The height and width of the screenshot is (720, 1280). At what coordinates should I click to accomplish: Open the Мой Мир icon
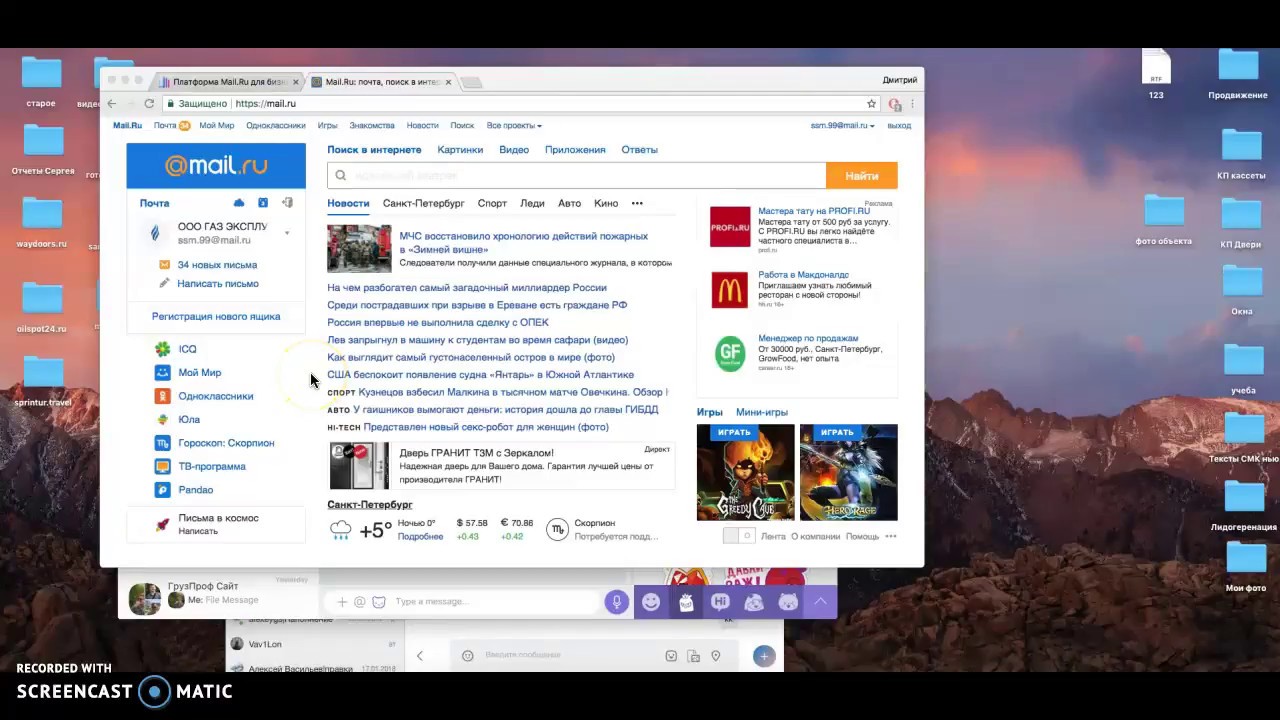162,372
